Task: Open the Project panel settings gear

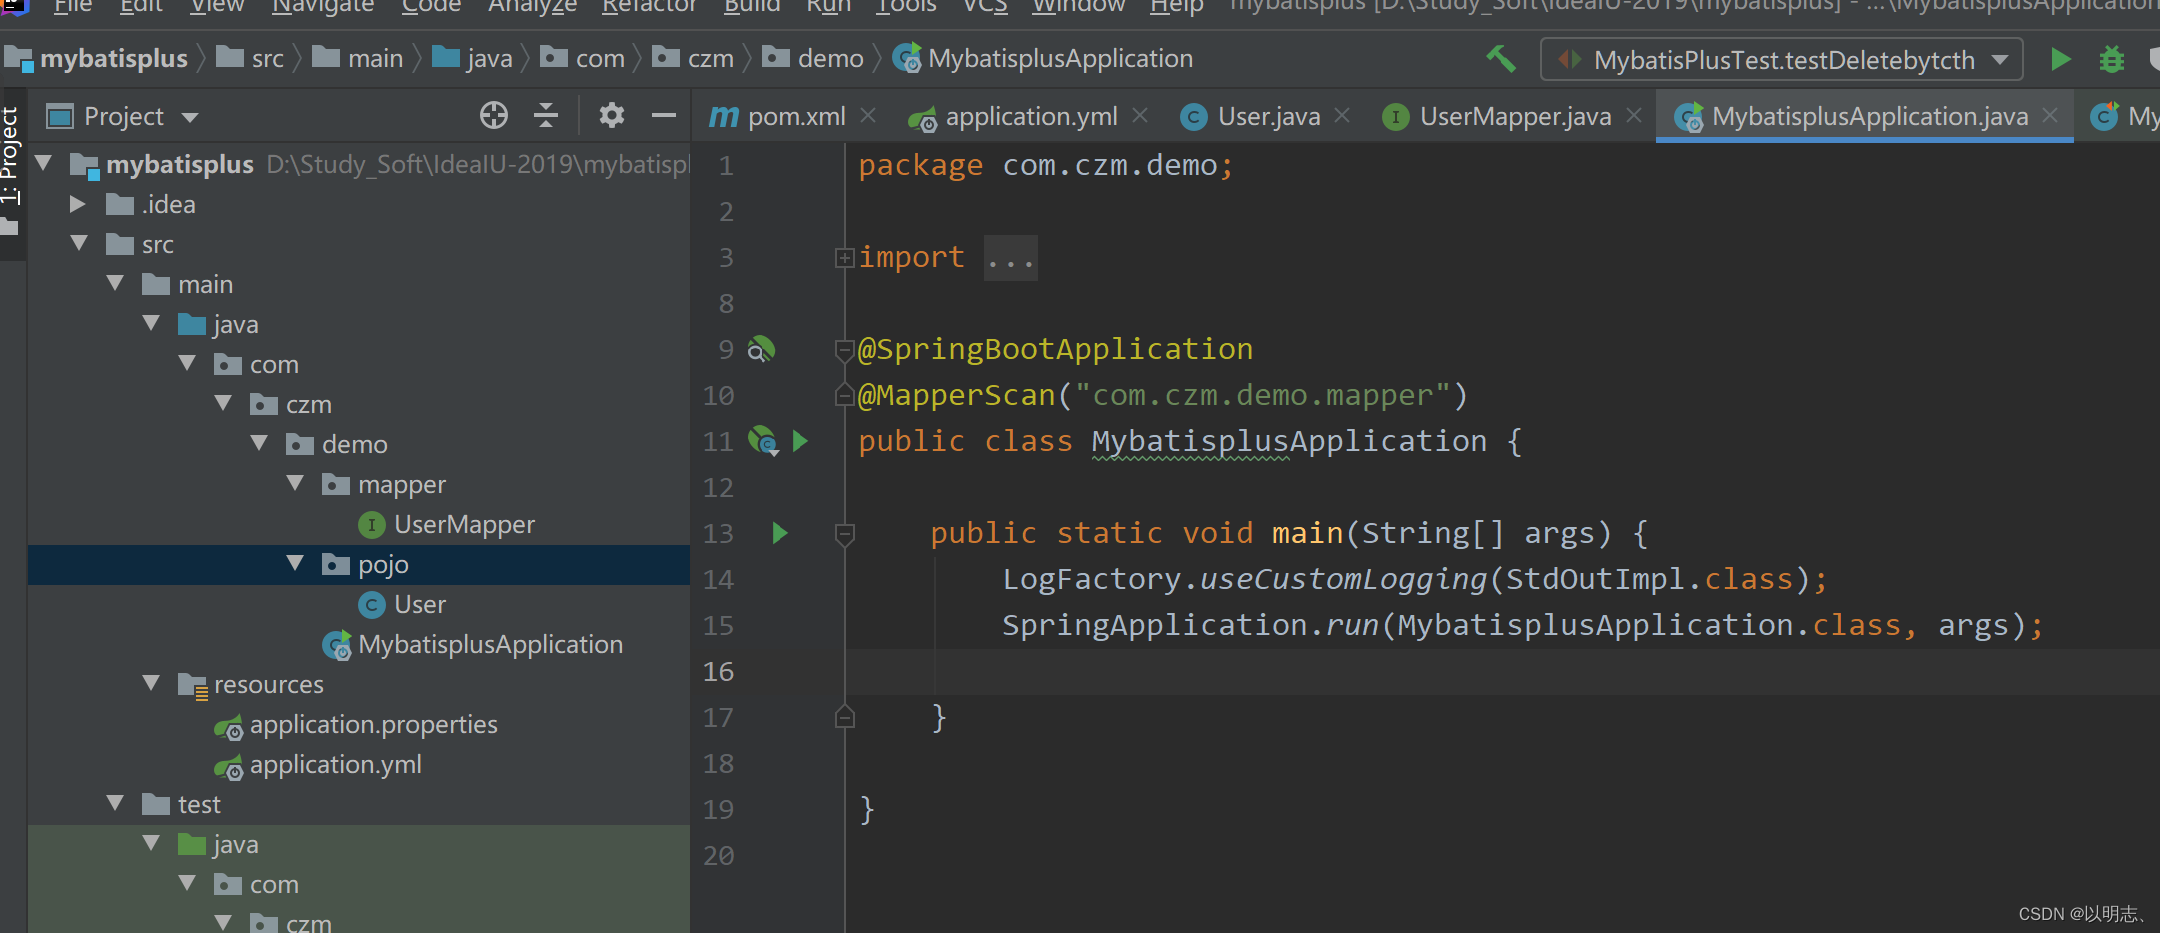Action: tap(611, 115)
